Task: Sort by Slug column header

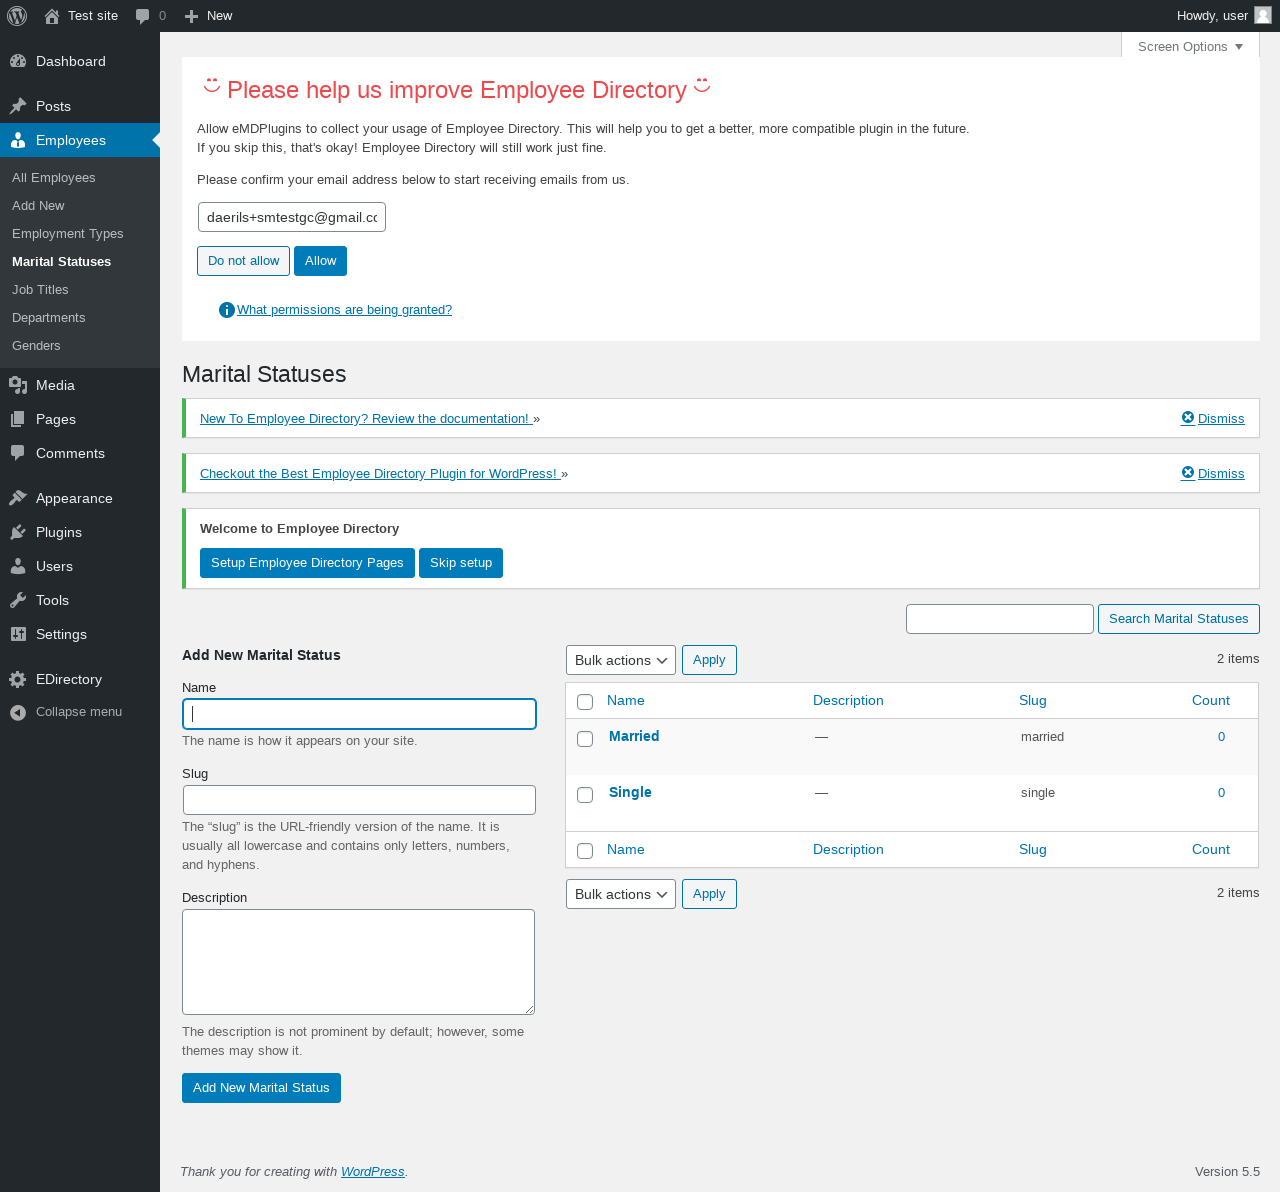Action: coord(1033,701)
